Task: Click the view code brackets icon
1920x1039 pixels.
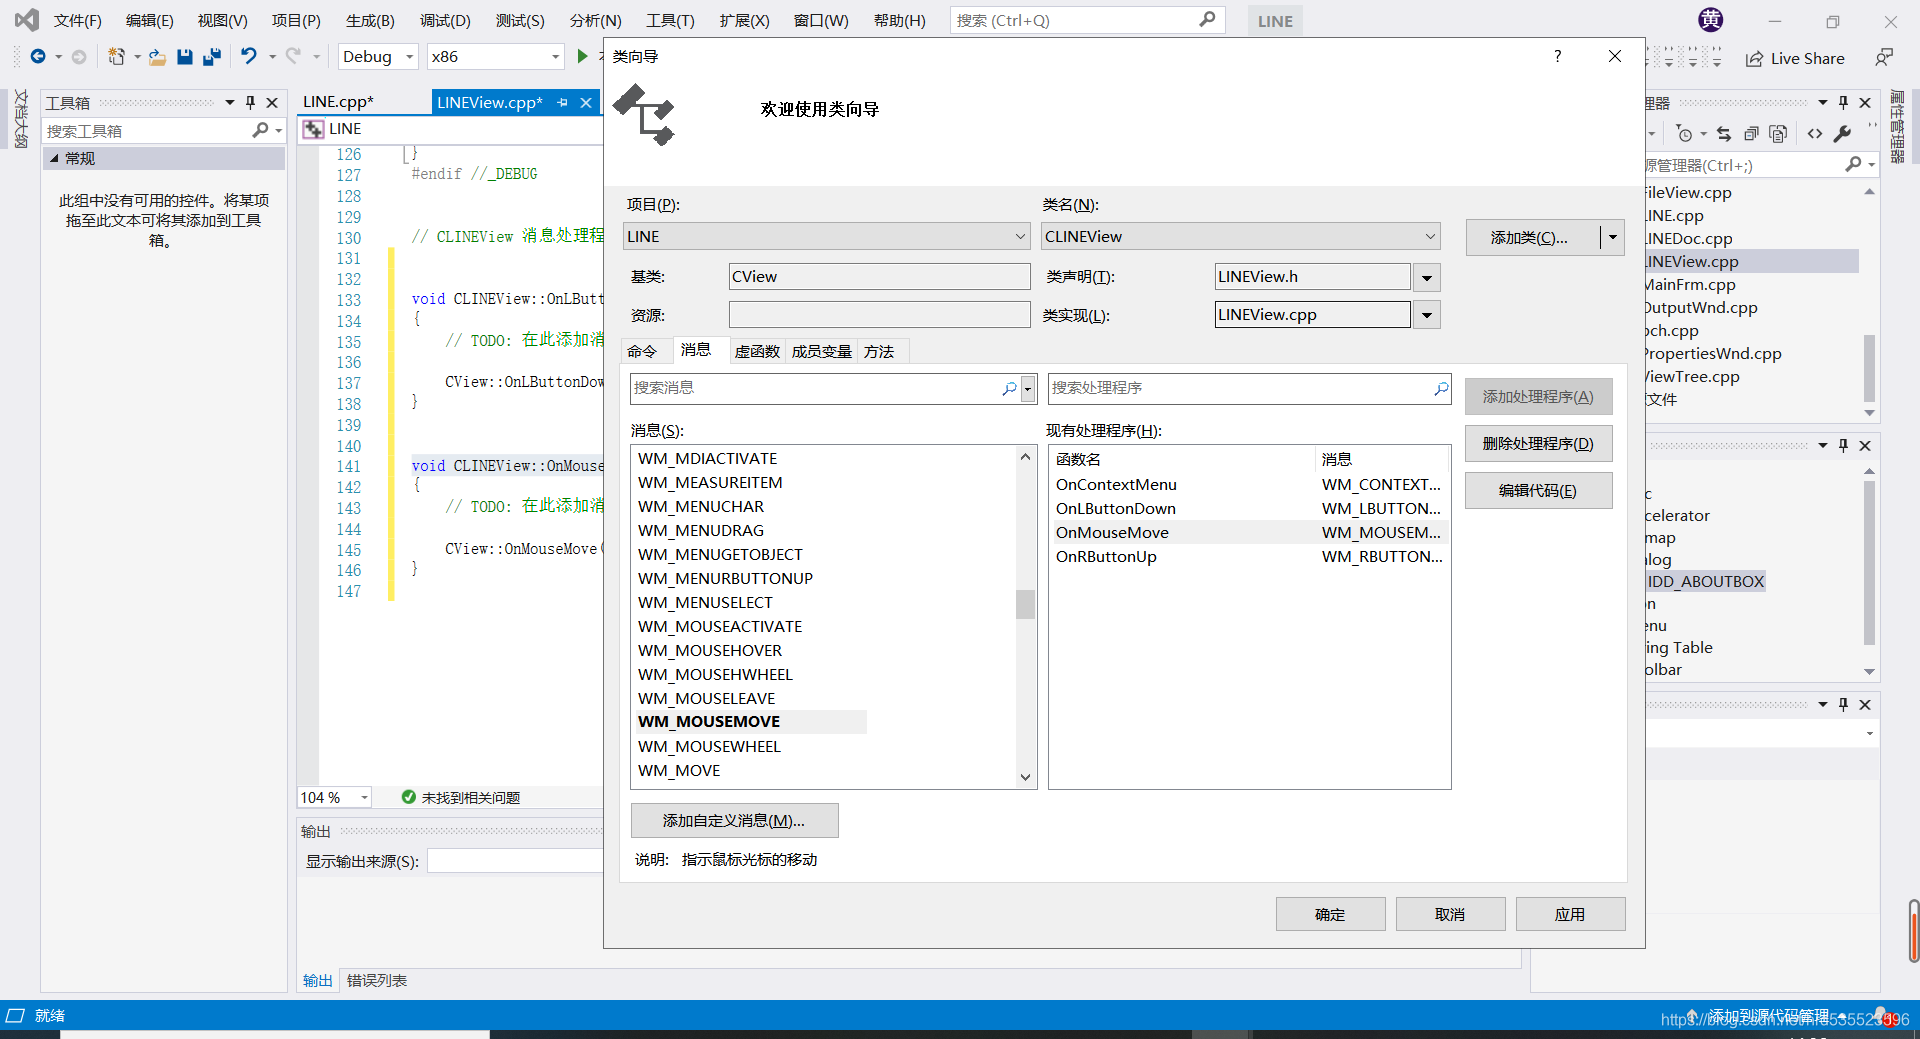Action: tap(1815, 134)
